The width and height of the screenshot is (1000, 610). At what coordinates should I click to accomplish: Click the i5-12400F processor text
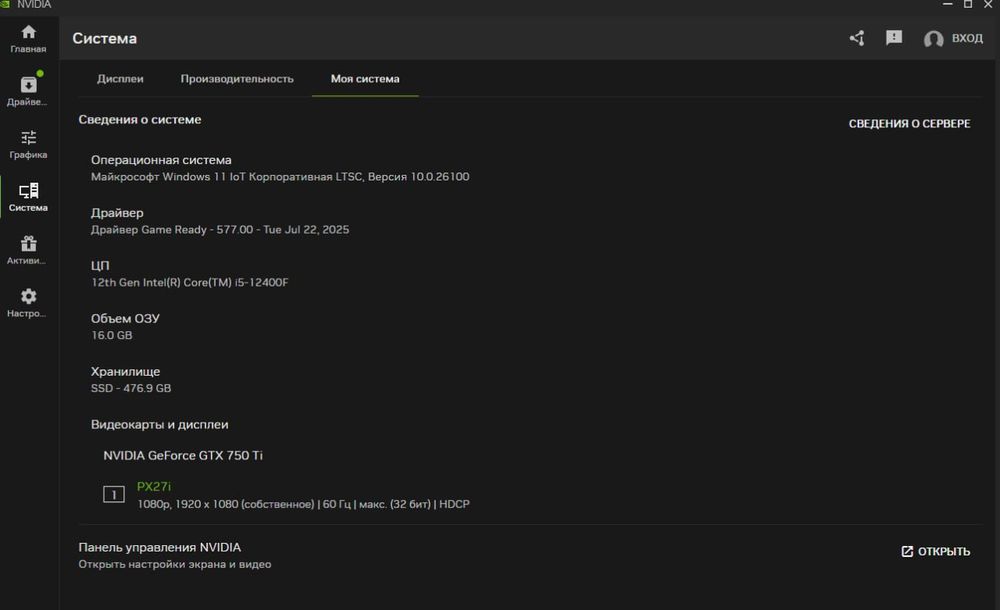(189, 283)
